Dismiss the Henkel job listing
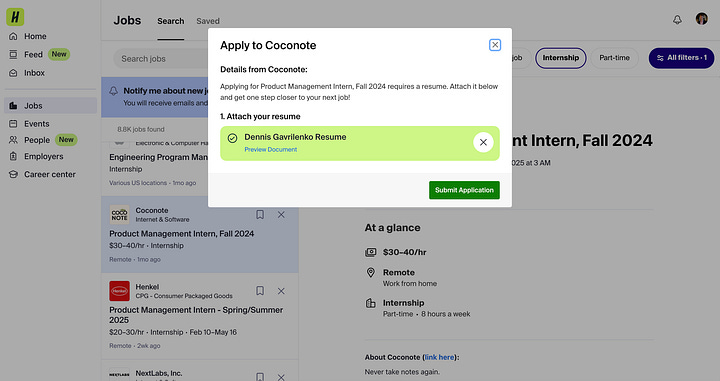This screenshot has height=381, width=720. click(x=281, y=291)
